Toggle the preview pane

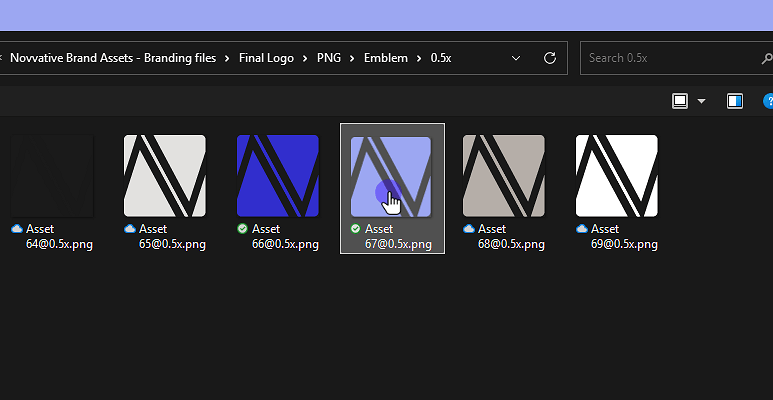[735, 101]
